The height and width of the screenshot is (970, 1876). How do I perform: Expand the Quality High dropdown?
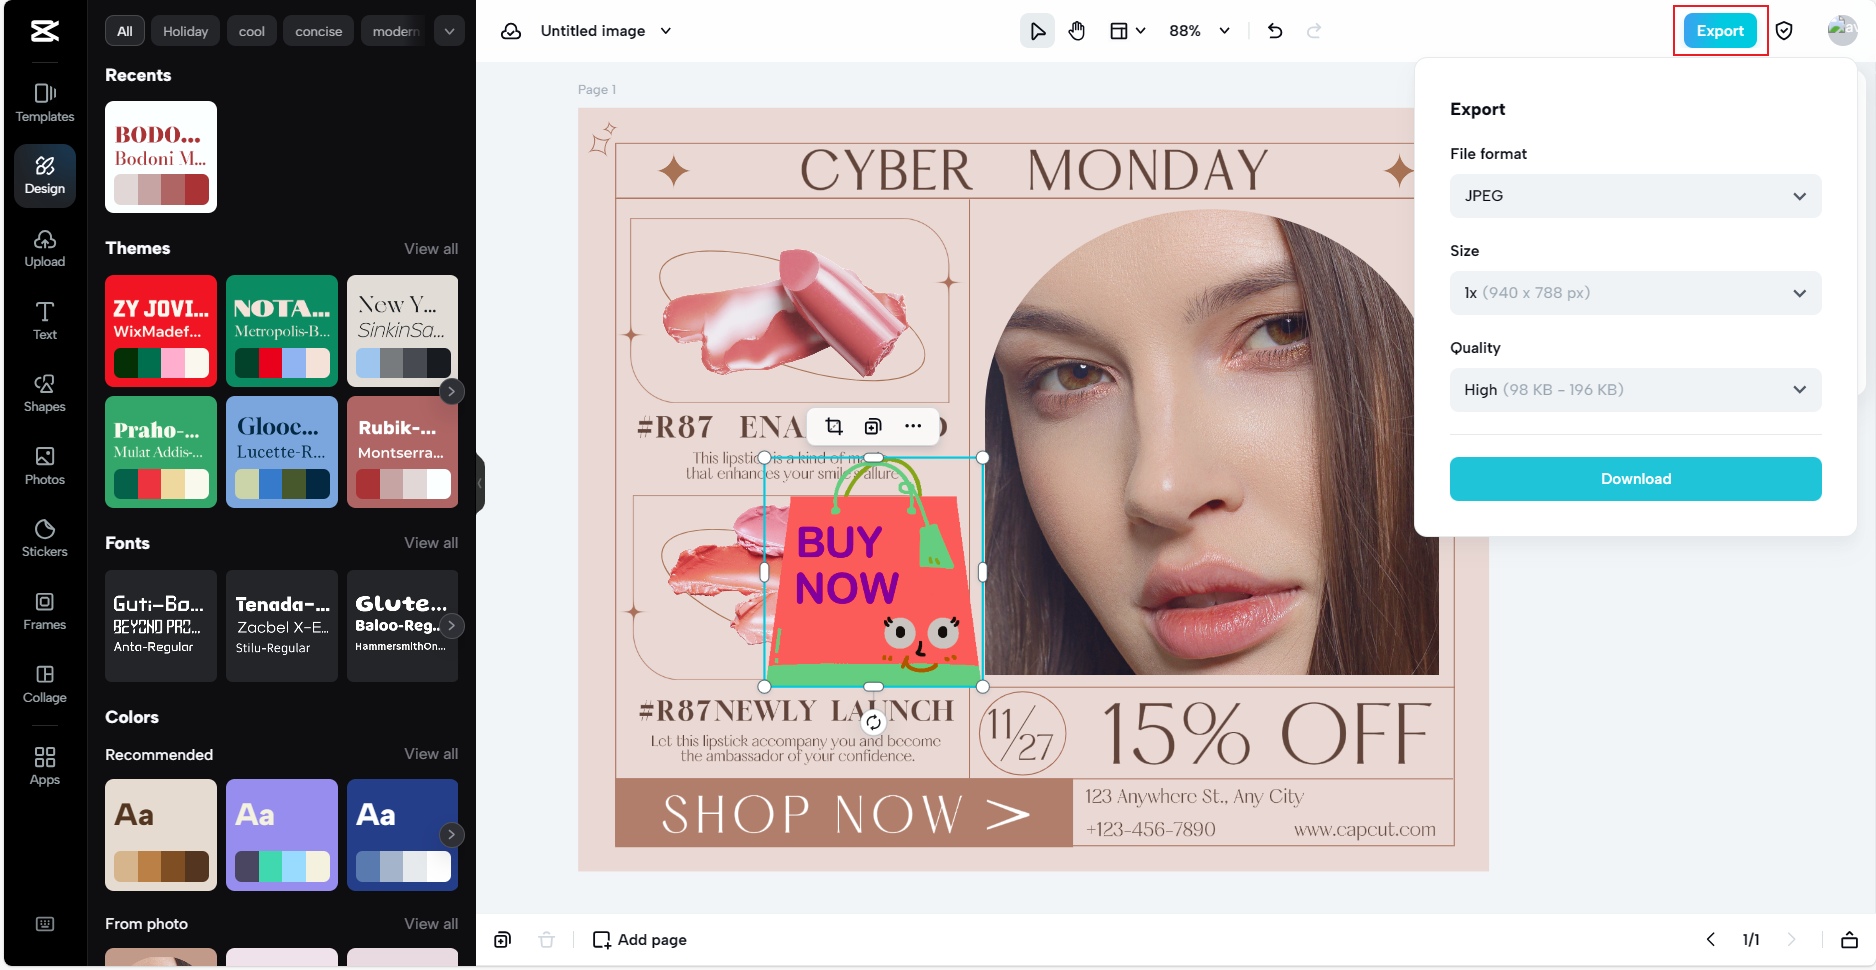[1635, 390]
